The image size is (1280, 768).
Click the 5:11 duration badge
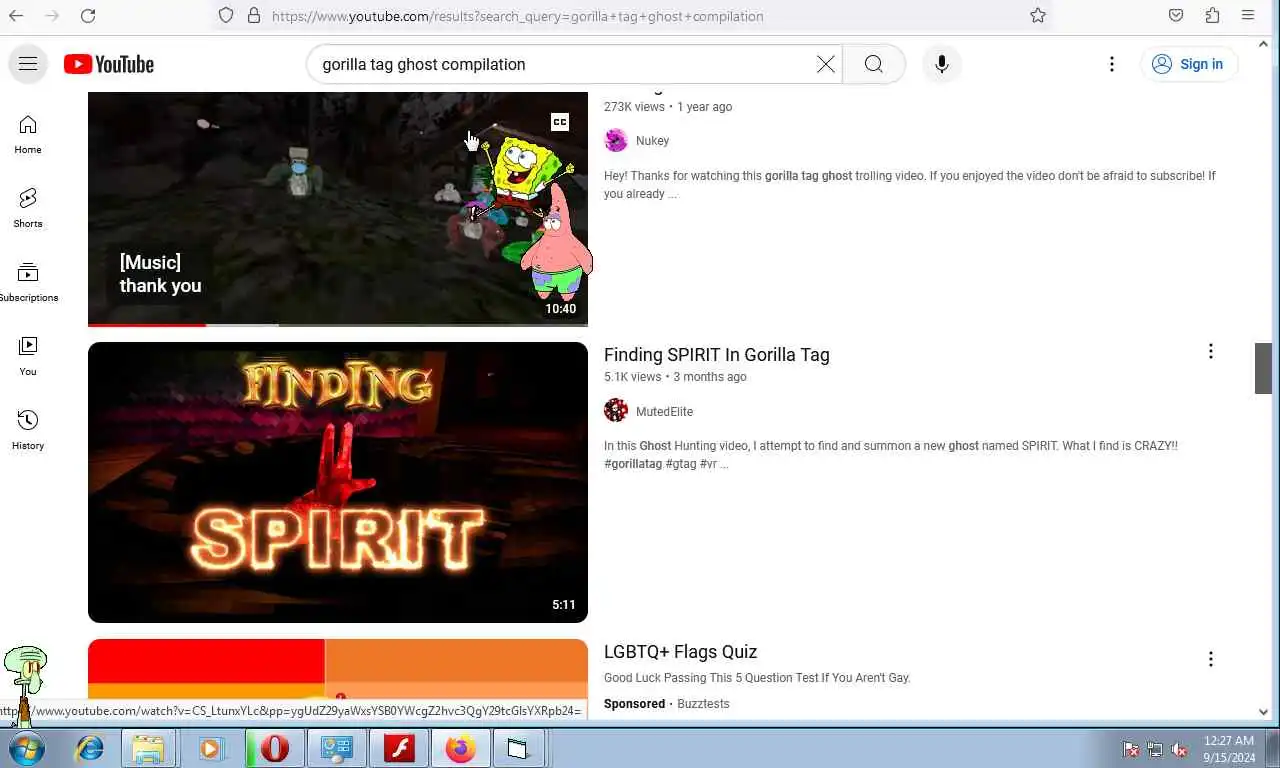coord(564,605)
